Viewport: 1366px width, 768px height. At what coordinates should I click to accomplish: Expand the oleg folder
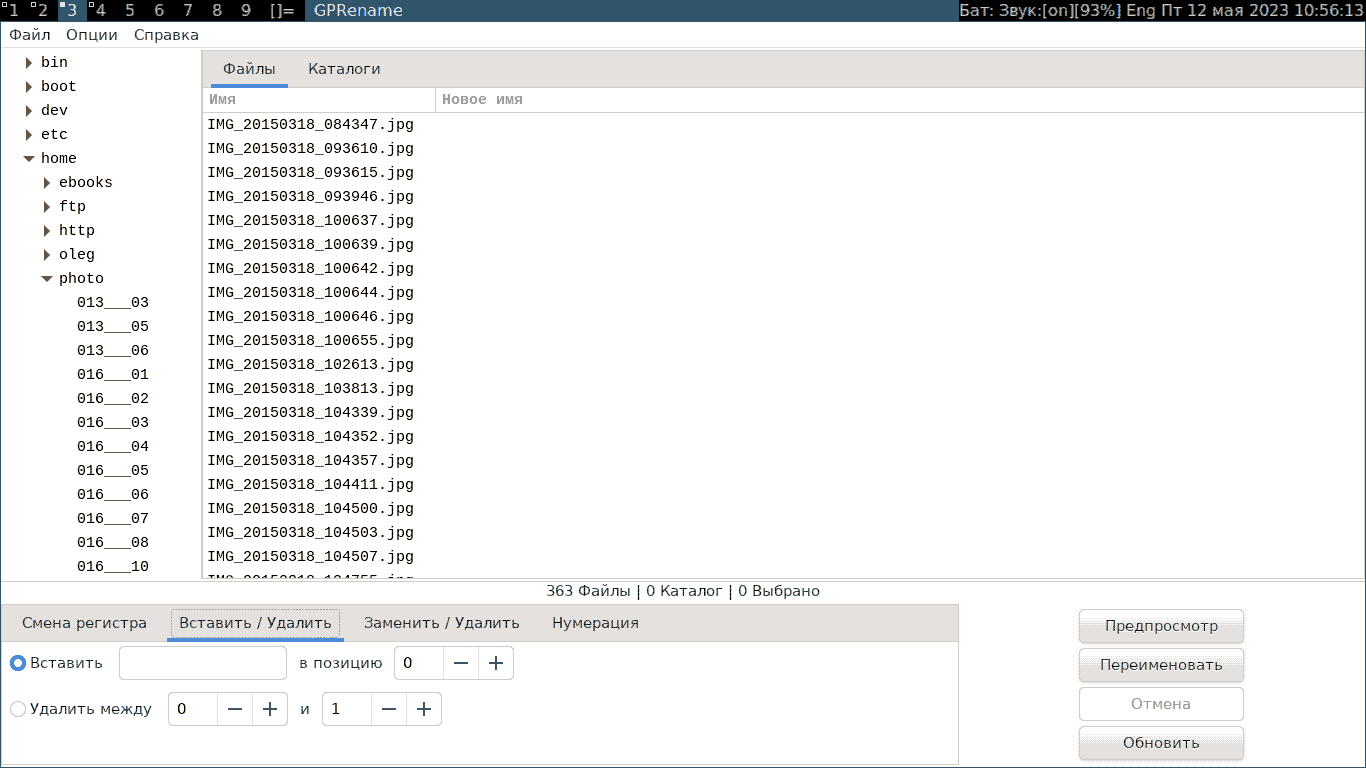click(47, 255)
